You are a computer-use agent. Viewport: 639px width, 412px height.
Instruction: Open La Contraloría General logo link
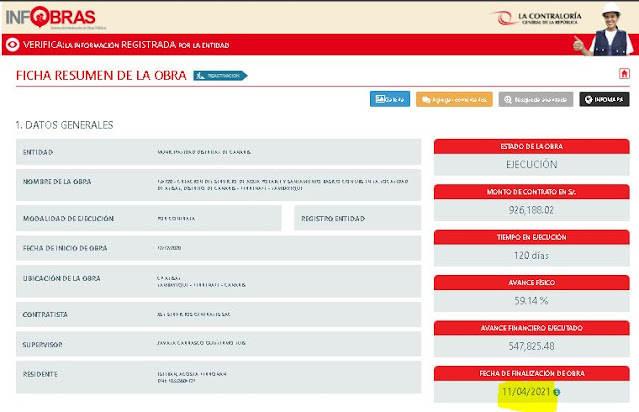point(536,18)
